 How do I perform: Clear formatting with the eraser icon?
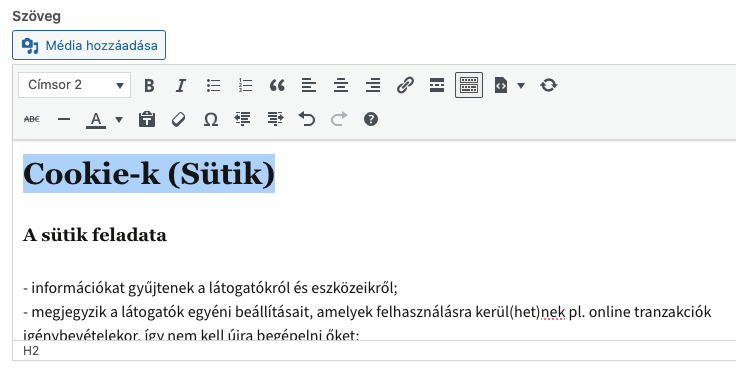[179, 119]
